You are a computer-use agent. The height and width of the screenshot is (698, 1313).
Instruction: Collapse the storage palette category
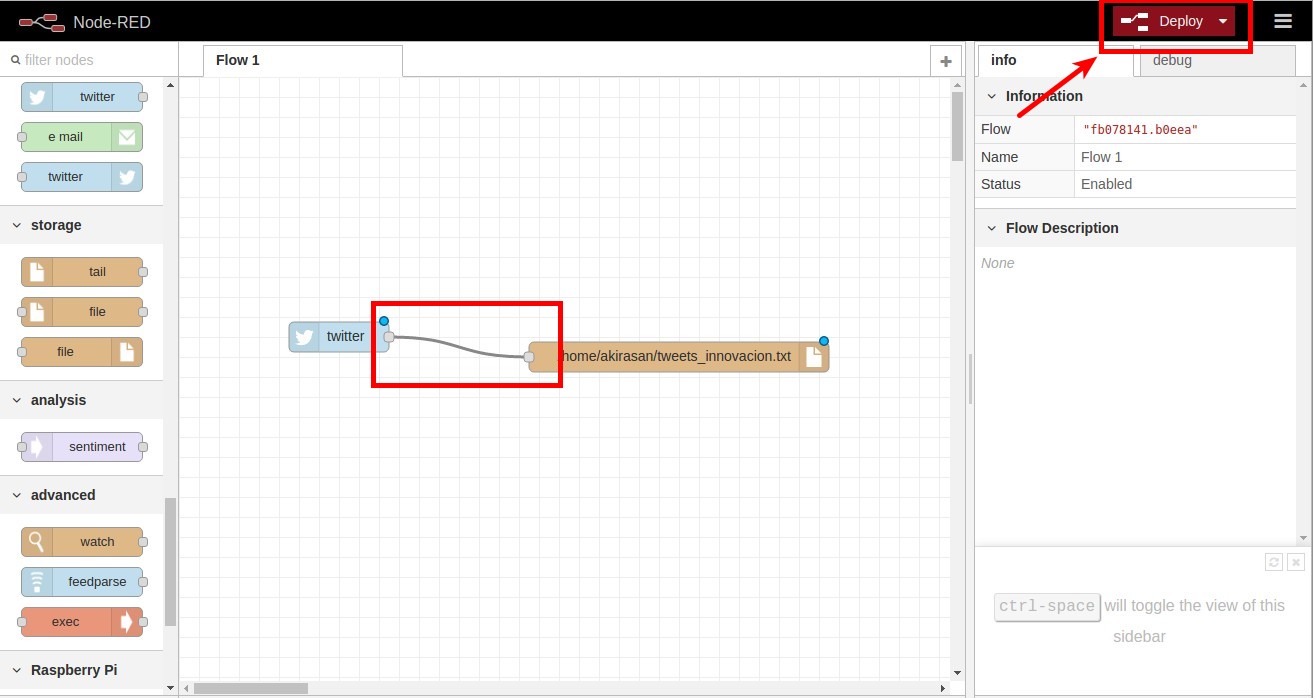point(81,225)
